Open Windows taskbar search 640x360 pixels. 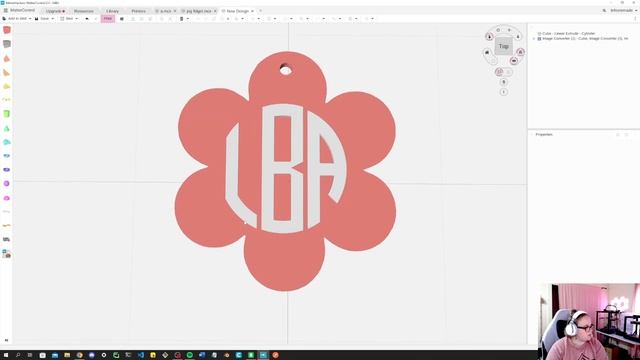pos(18,355)
